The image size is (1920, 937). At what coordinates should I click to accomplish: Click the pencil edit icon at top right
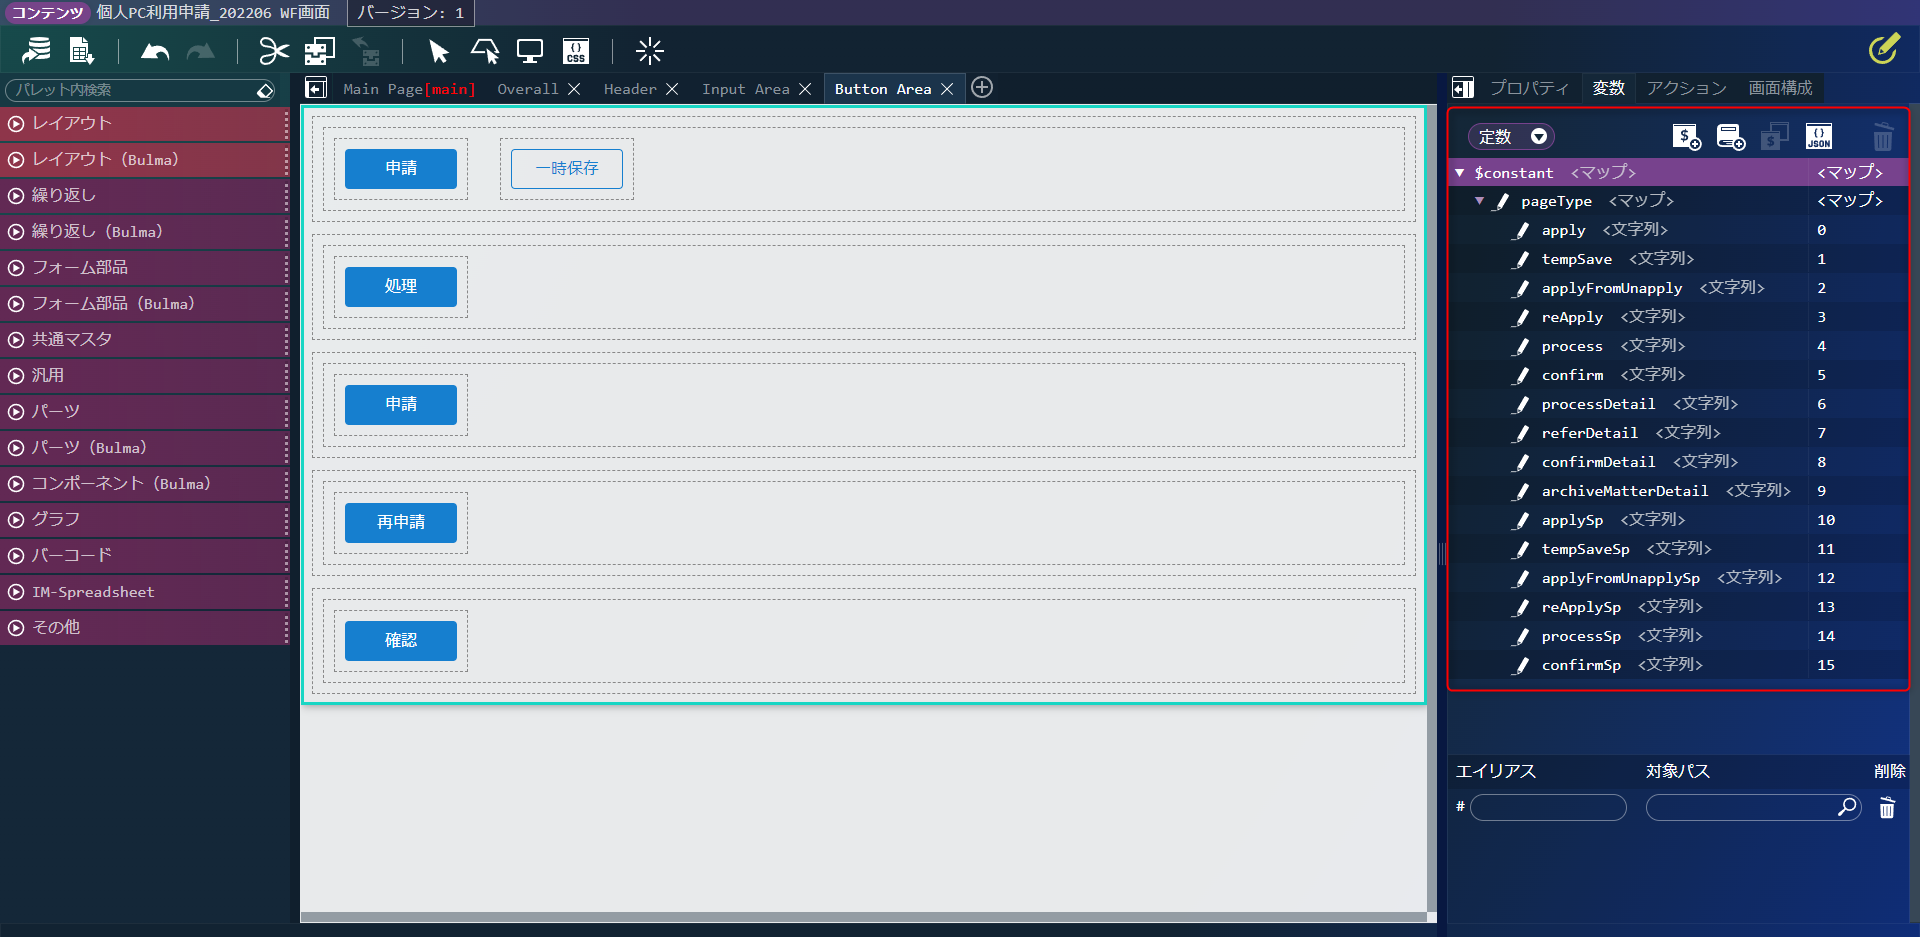tap(1884, 48)
